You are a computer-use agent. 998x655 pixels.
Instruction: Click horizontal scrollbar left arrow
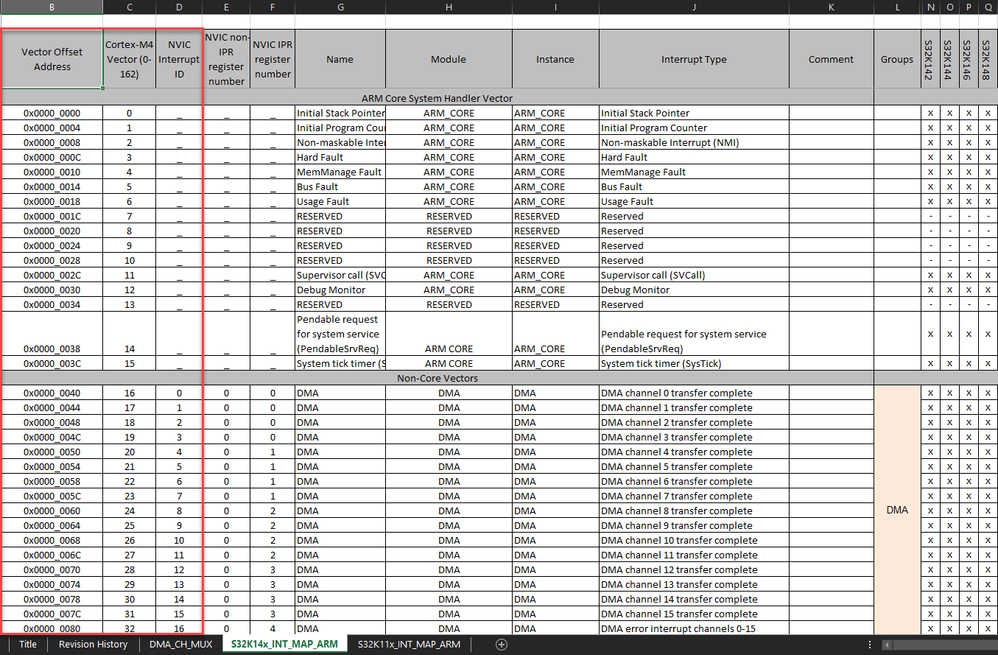(887, 644)
